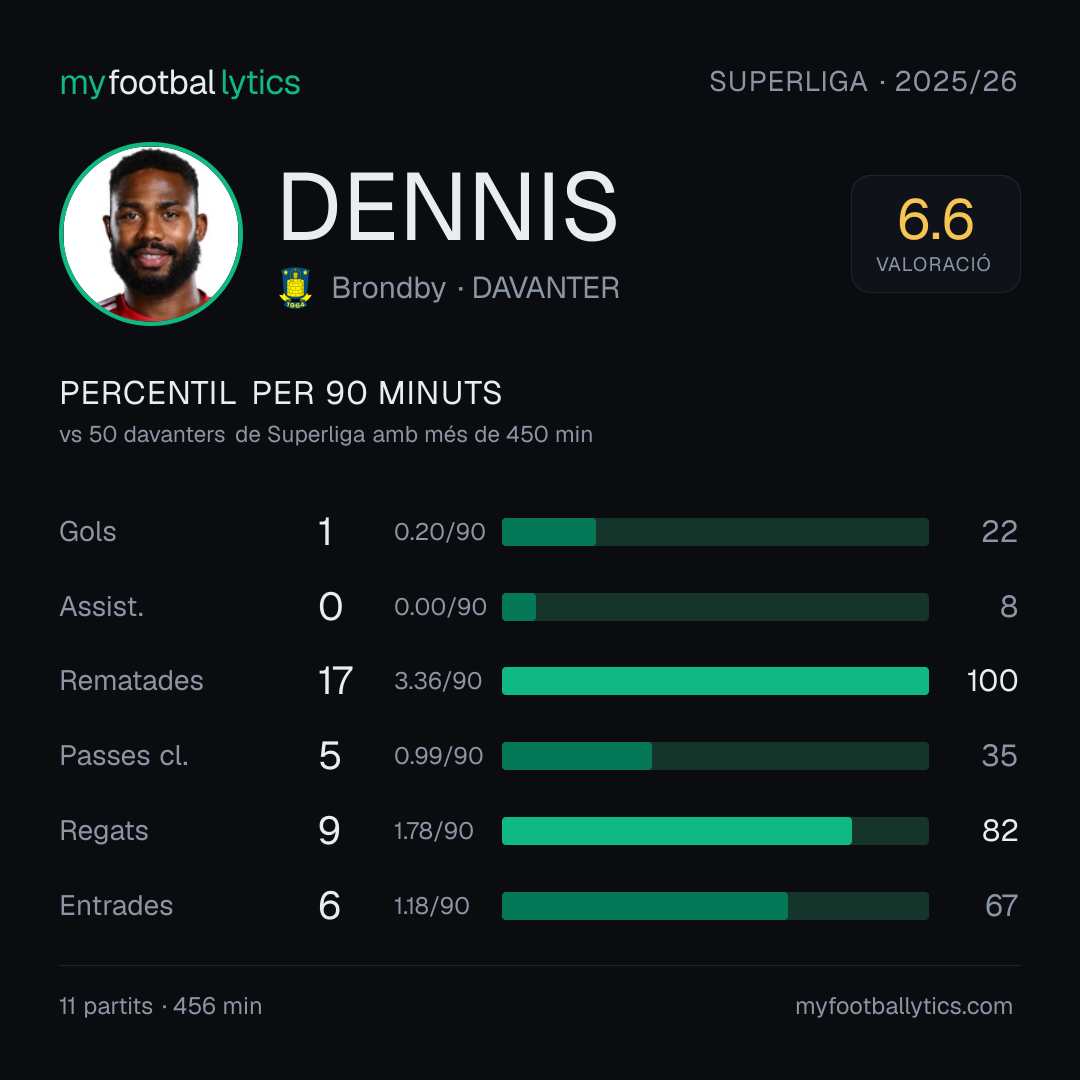Click the Dennis player portrait
This screenshot has width=1080, height=1080.
(151, 233)
